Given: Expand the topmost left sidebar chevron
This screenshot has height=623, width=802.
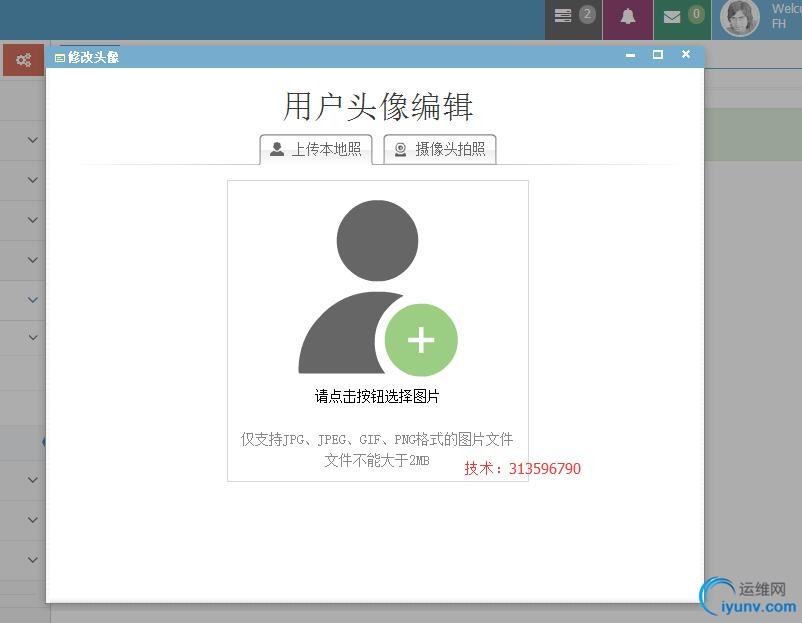Looking at the screenshot, I should [x=32, y=140].
